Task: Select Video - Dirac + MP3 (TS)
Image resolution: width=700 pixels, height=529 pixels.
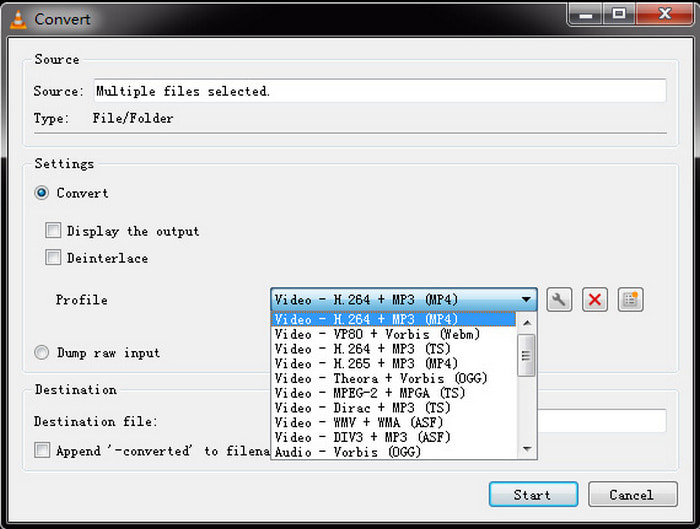Action: [x=393, y=408]
